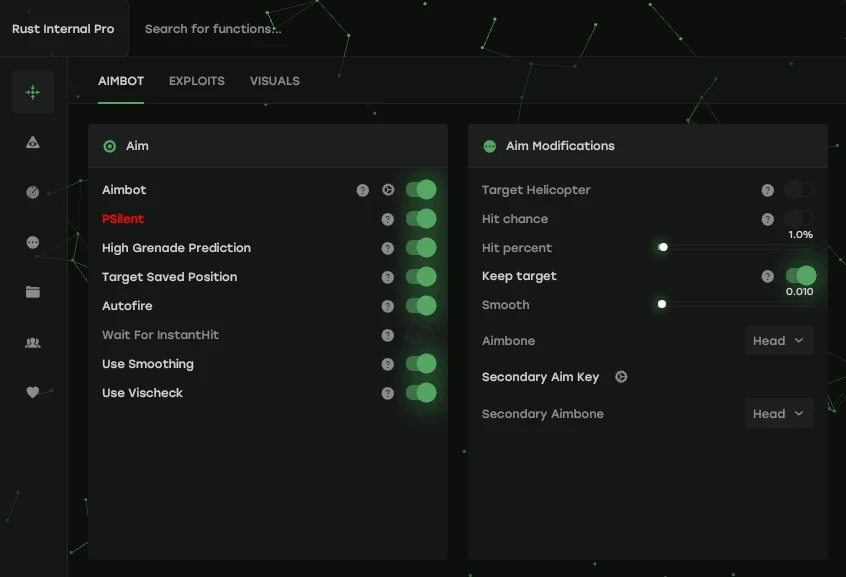Click the Secondary Aim Key label
This screenshot has width=846, height=577.
[x=540, y=377]
